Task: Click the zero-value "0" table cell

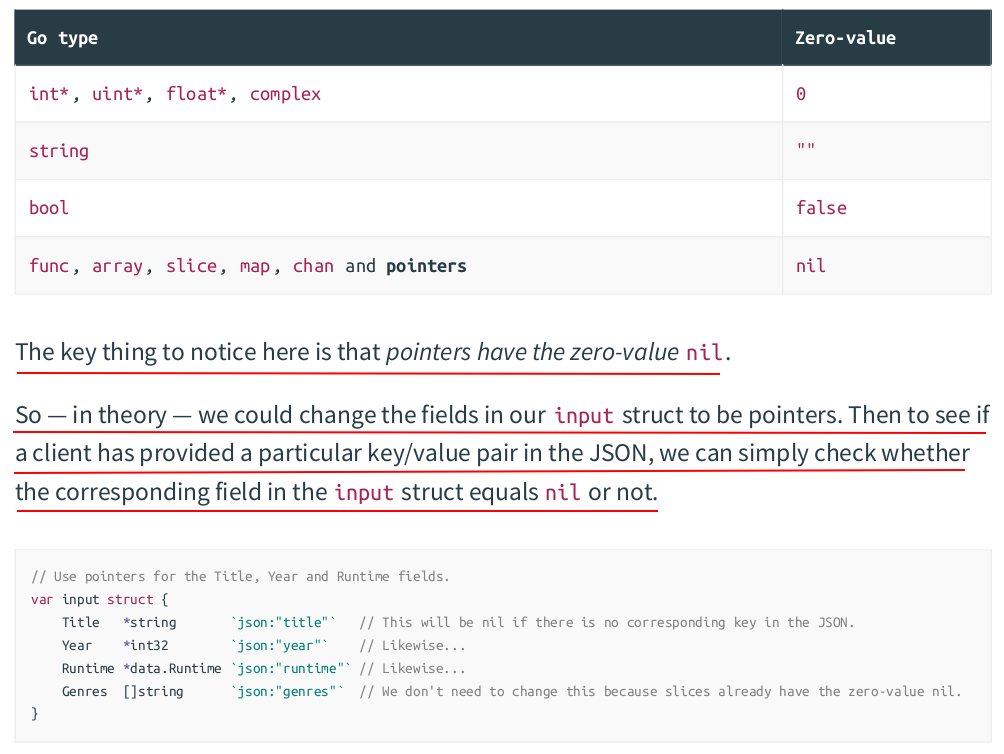Action: tap(801, 94)
